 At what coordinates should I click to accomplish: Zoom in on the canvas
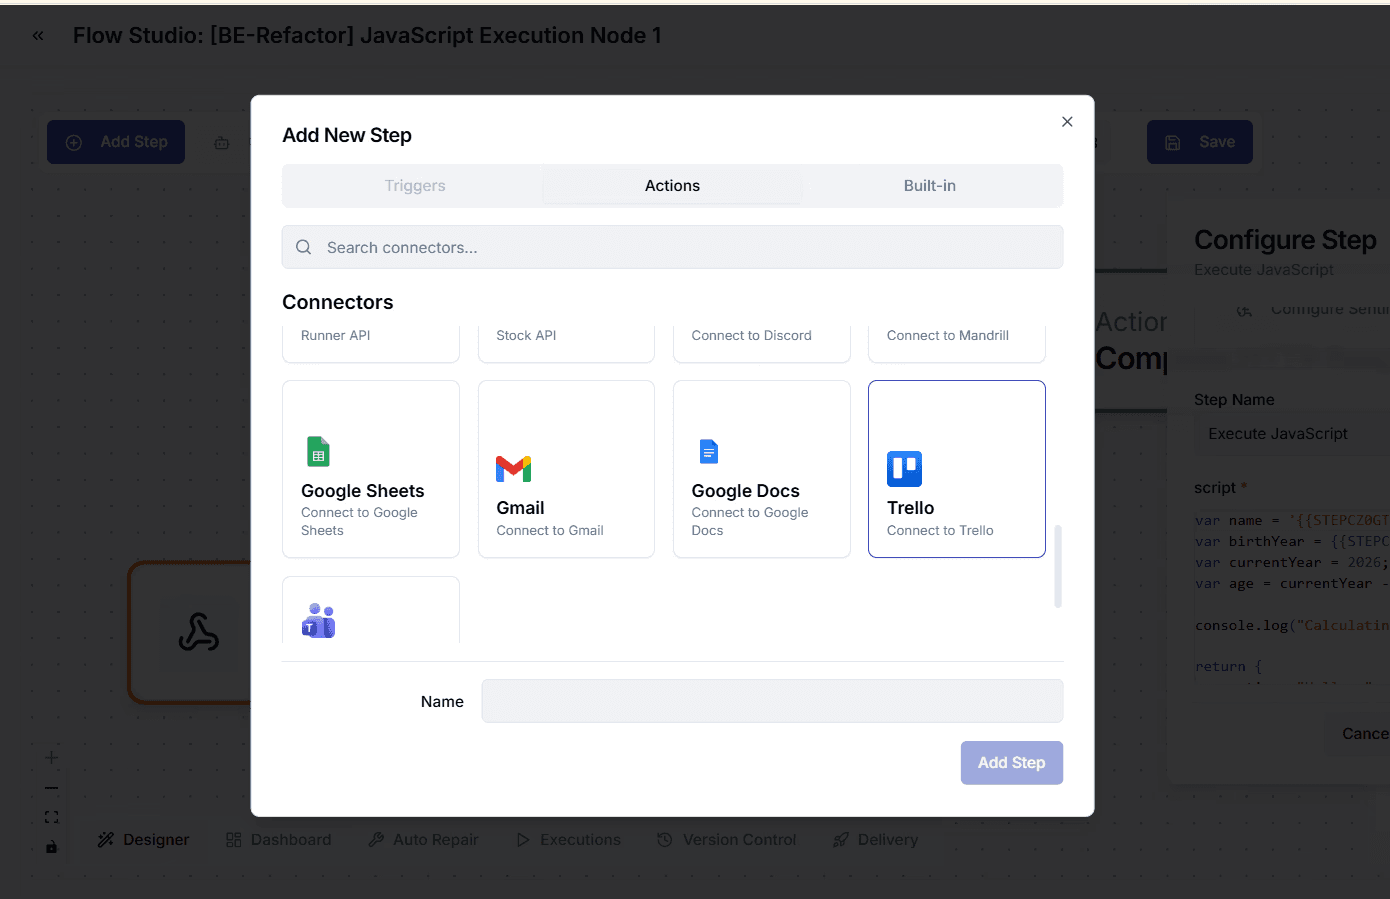click(51, 758)
